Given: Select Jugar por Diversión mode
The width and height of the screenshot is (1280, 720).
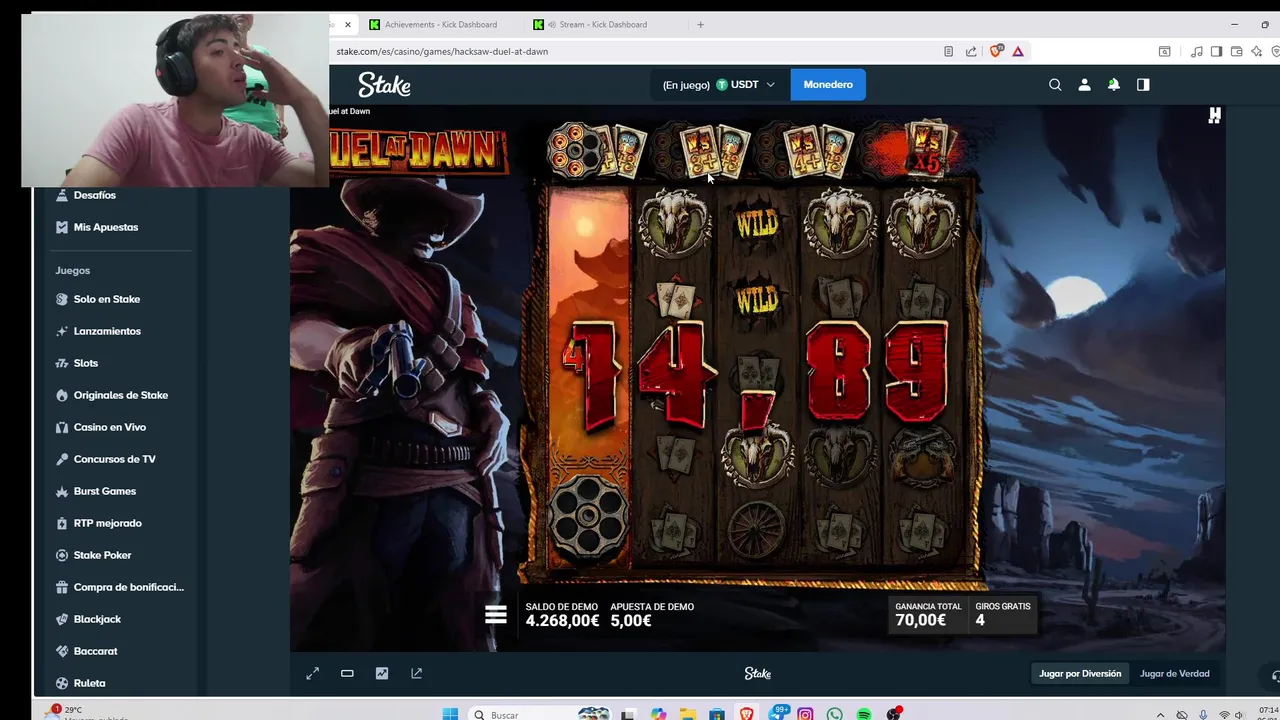Looking at the screenshot, I should tap(1080, 674).
